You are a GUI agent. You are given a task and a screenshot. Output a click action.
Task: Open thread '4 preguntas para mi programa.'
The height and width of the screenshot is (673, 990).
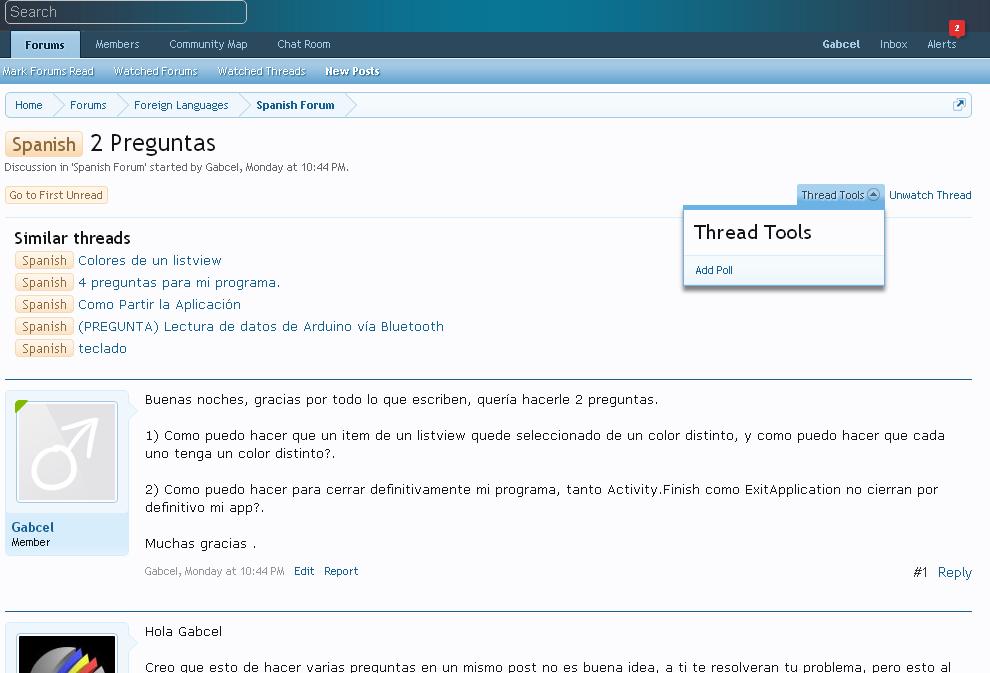tap(179, 282)
